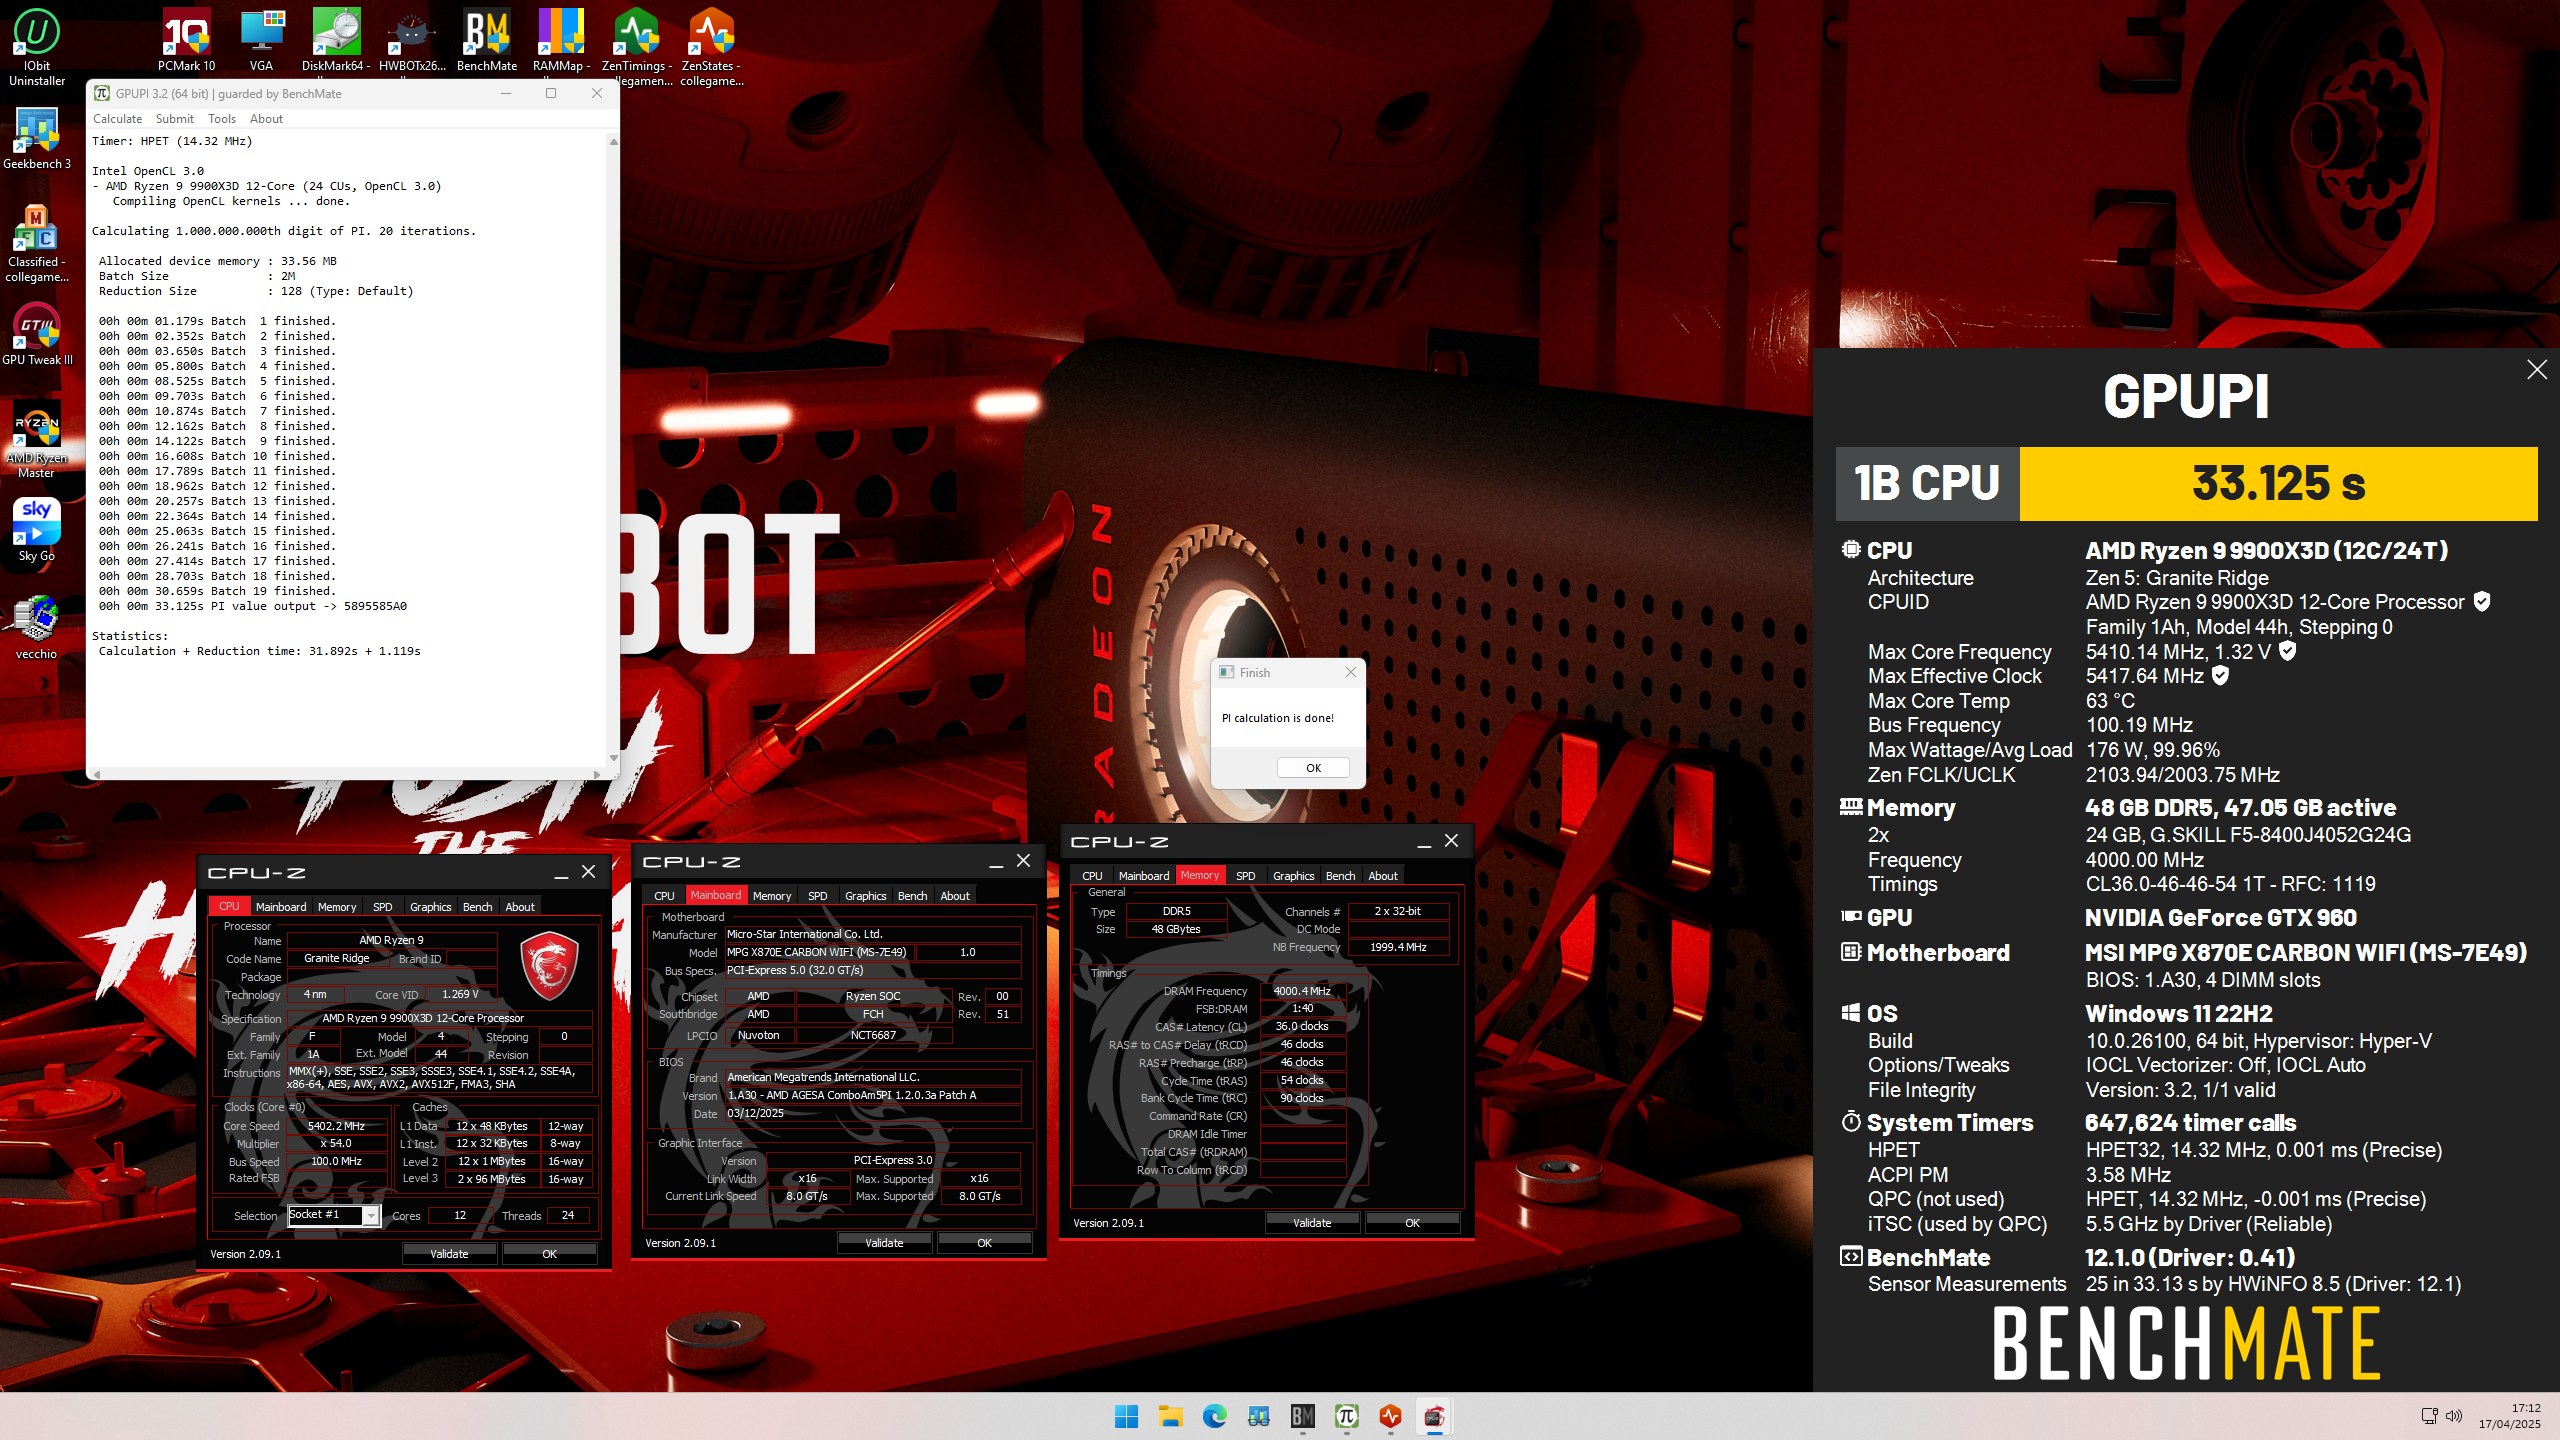Click the 33.125 s score banner
2560x1440 pixels.
2278,484
